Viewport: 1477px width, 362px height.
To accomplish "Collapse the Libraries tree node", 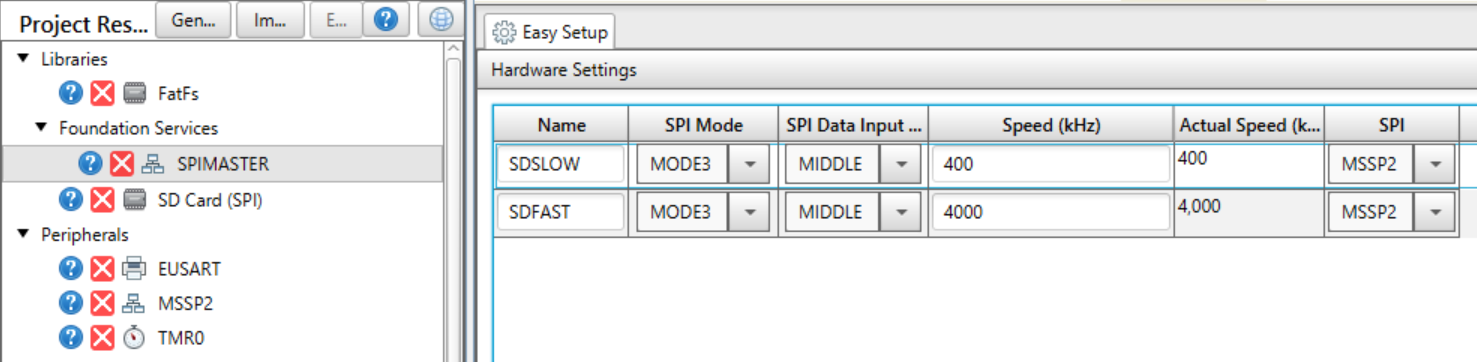I will 24,59.
